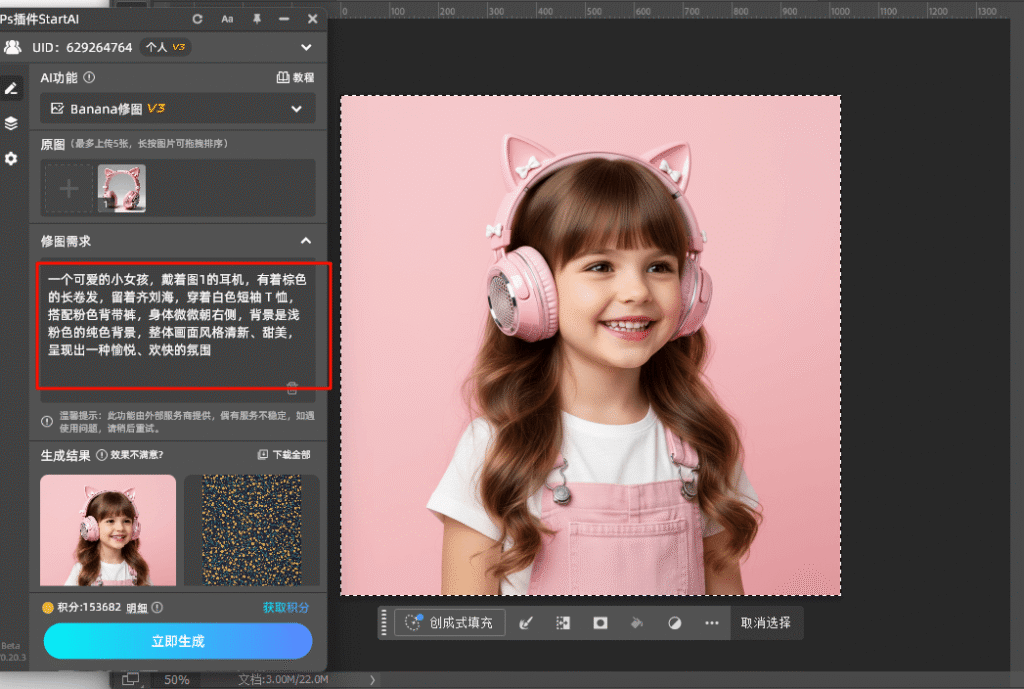Click 立即生成 to start generation
The image size is (1024, 689).
(x=177, y=641)
